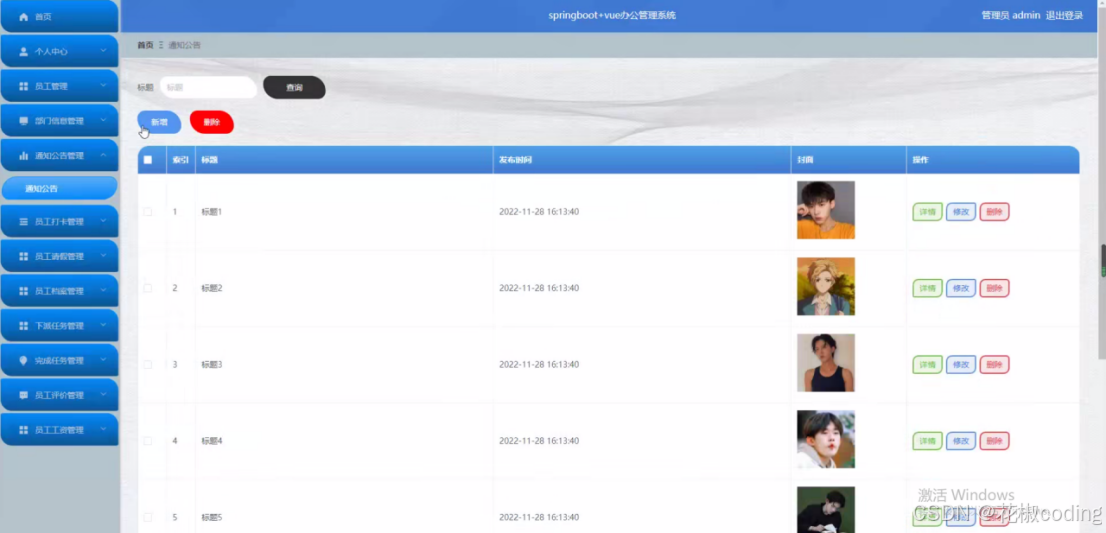Screen dimensions: 1106x533
Task: Open the 通知公告 submenu item
Action: pos(59,188)
